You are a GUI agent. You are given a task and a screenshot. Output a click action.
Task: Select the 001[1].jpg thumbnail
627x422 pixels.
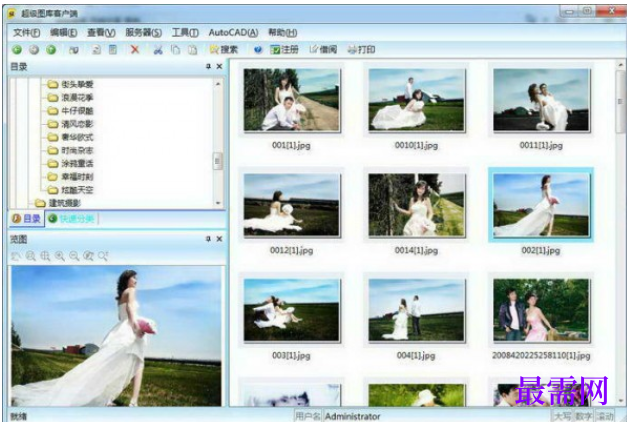coord(292,100)
